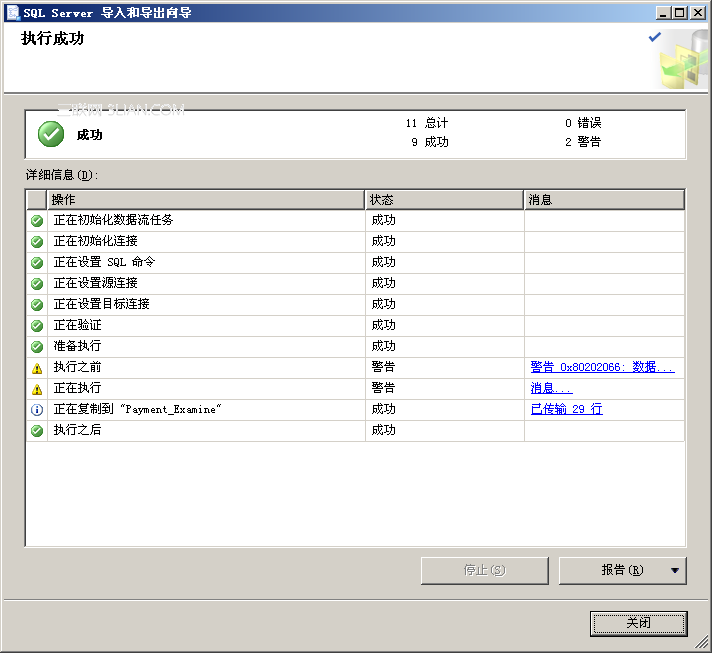The height and width of the screenshot is (653, 712).
Task: Select the 正在设置源连接 row text
Action: tap(95, 283)
